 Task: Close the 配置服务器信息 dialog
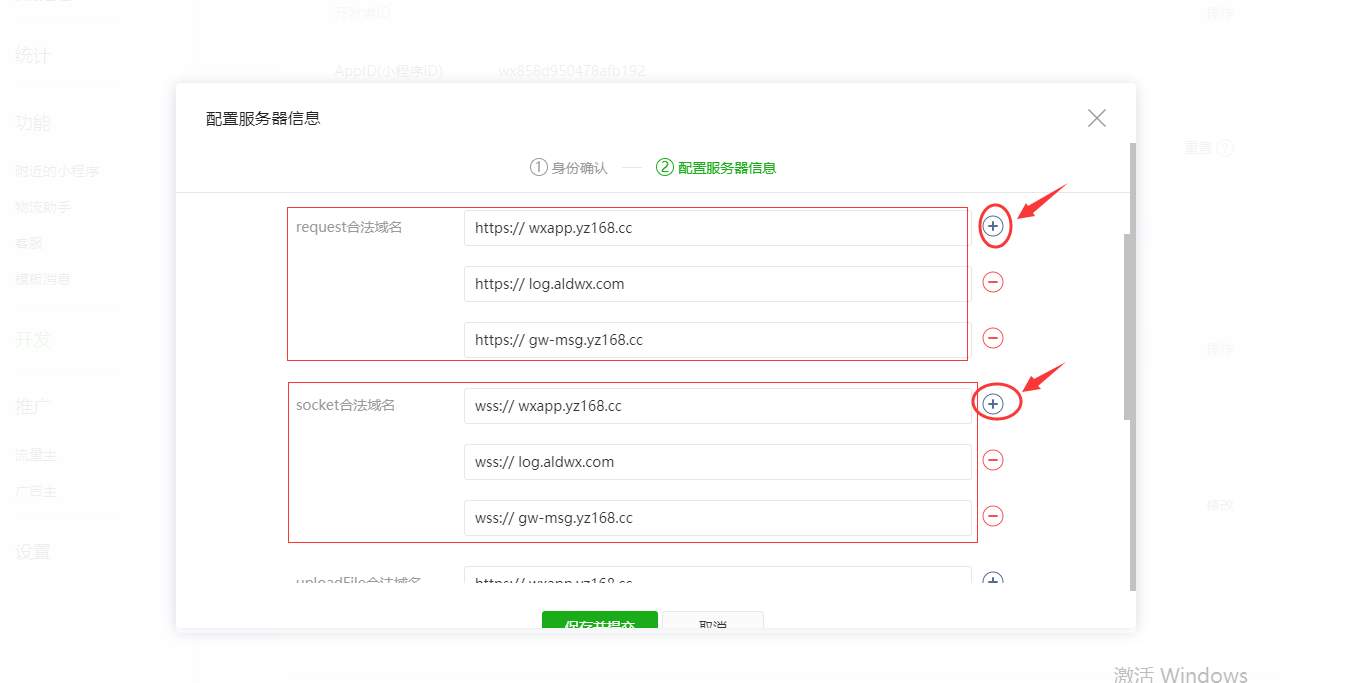click(x=1097, y=118)
